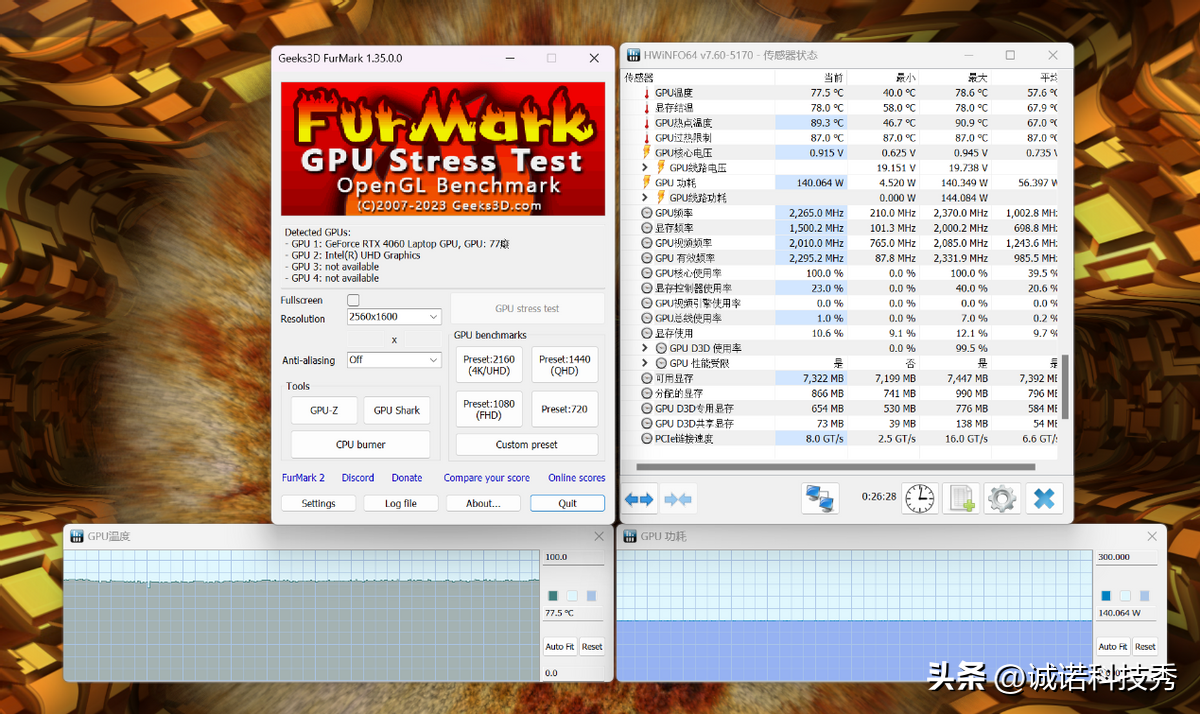Click the thermometer icon beside GPU温度 row
1200x714 pixels.
(646, 93)
